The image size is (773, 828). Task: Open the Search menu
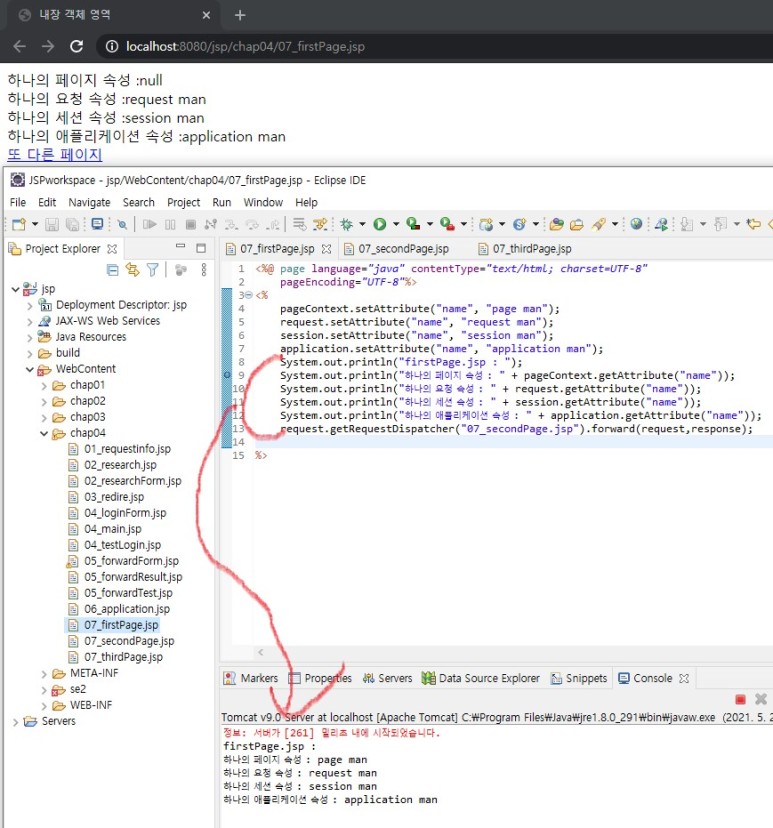(139, 202)
